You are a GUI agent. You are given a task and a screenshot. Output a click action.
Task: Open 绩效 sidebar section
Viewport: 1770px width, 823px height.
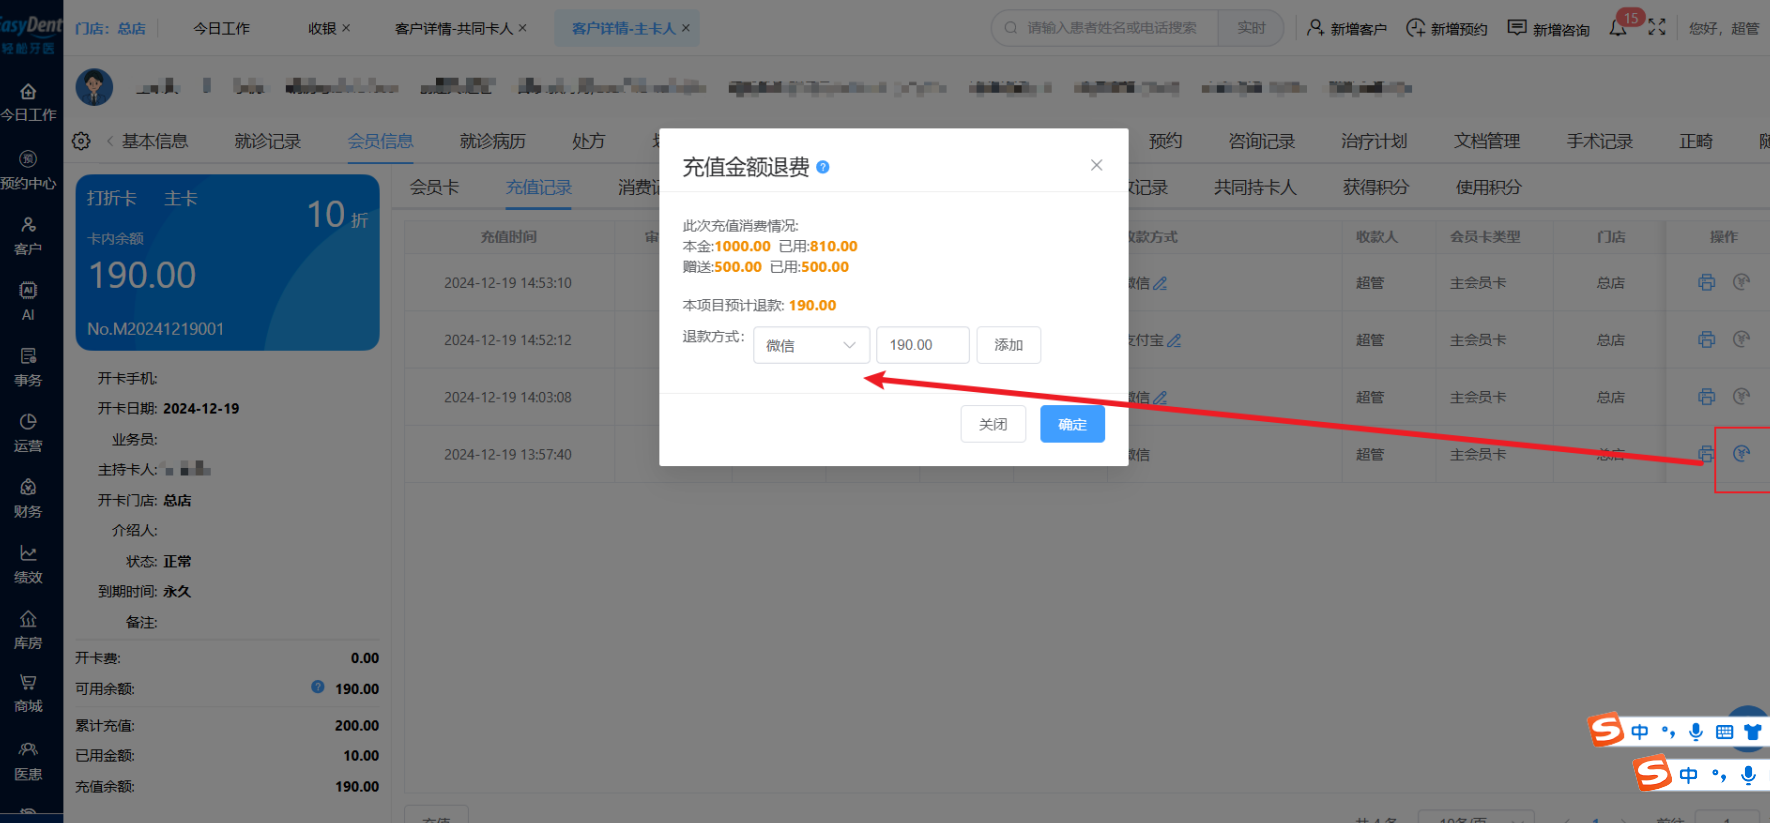pos(28,564)
